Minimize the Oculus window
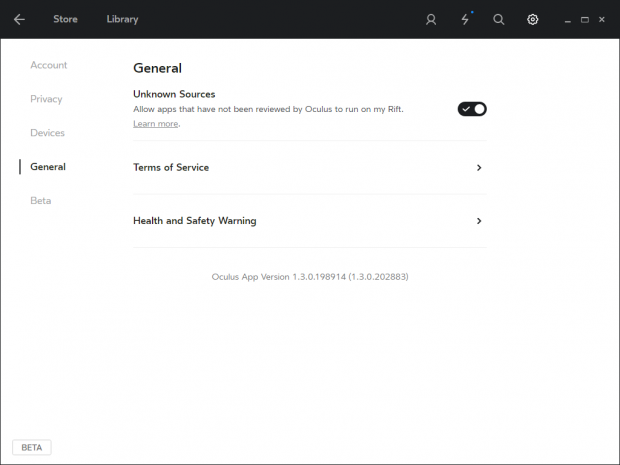This screenshot has width=620, height=465. (567, 19)
